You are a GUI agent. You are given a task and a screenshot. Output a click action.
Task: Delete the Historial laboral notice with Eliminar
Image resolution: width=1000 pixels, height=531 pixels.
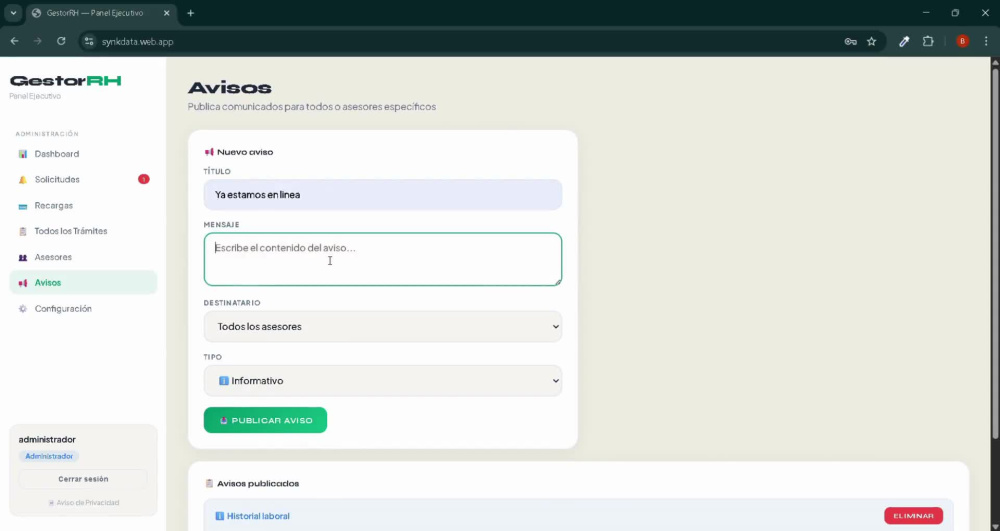(913, 516)
